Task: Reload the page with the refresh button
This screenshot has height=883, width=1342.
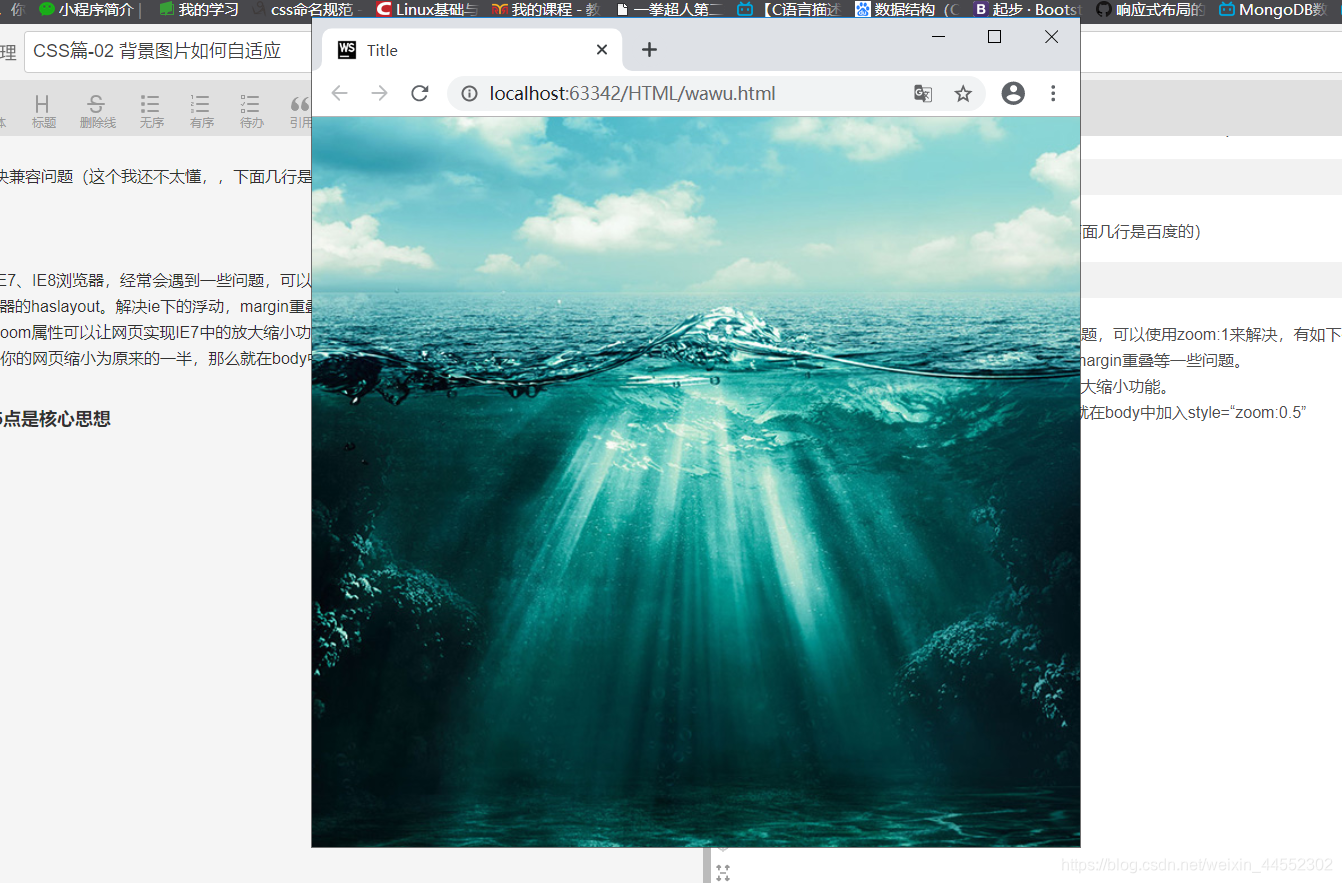Action: tap(419, 93)
